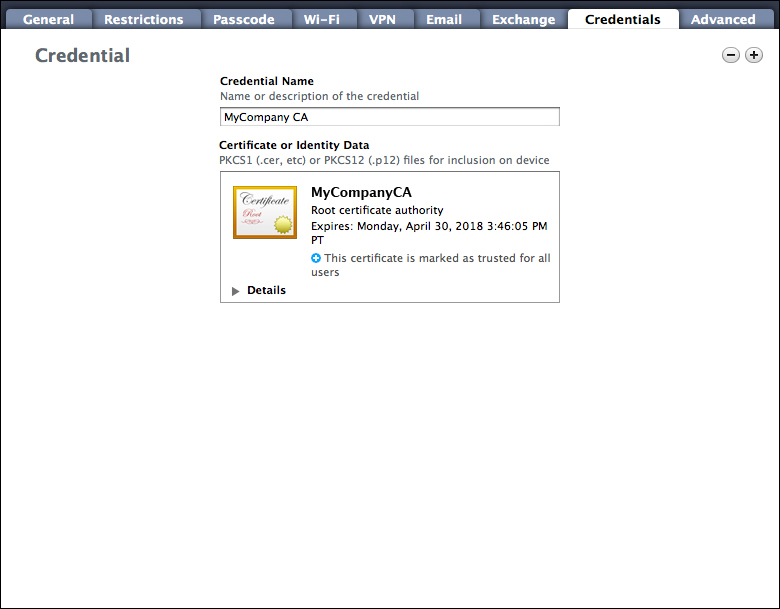This screenshot has height=609, width=780.
Task: Click the 'marked as trusted' status text
Action: point(436,258)
